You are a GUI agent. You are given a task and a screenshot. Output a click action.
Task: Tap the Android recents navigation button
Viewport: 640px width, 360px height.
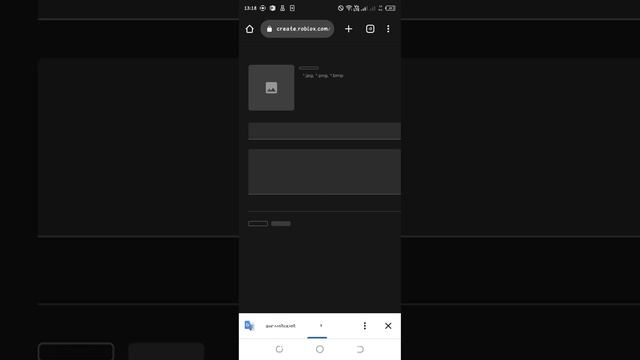click(279, 349)
